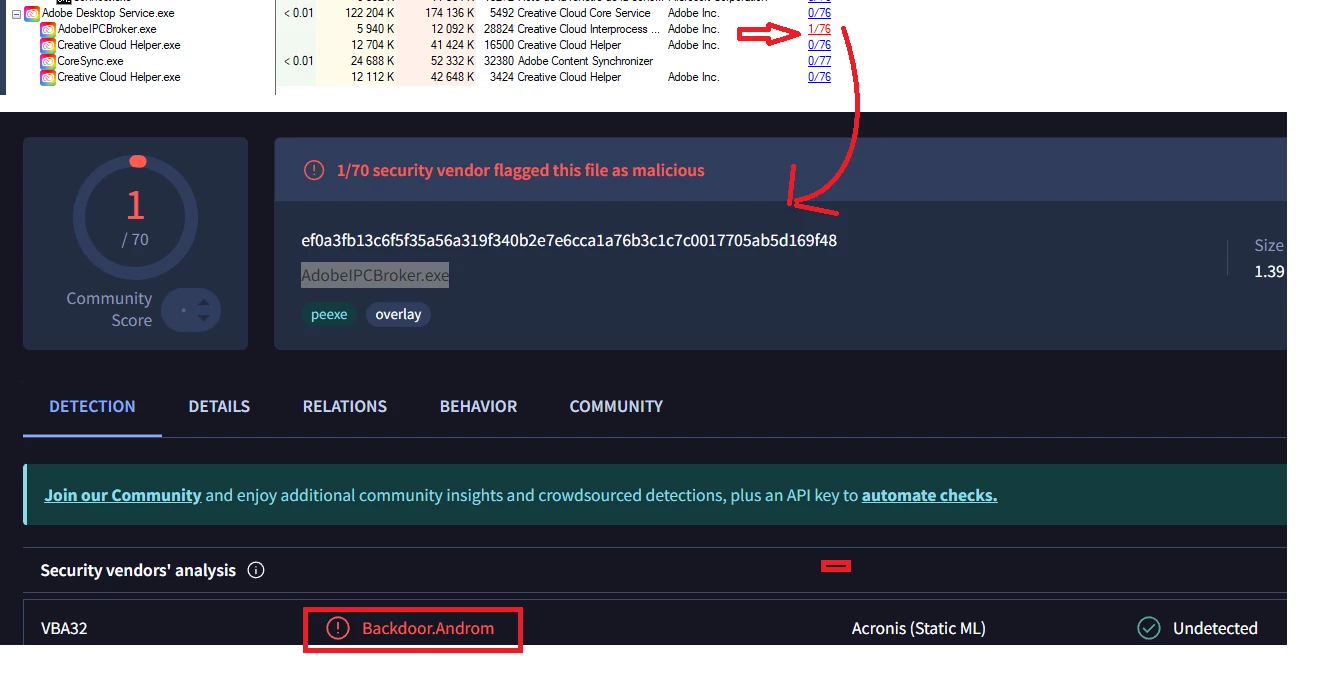Screen dimensions: 1322x674
Task: Open the RELATIONS tab
Action: point(345,406)
